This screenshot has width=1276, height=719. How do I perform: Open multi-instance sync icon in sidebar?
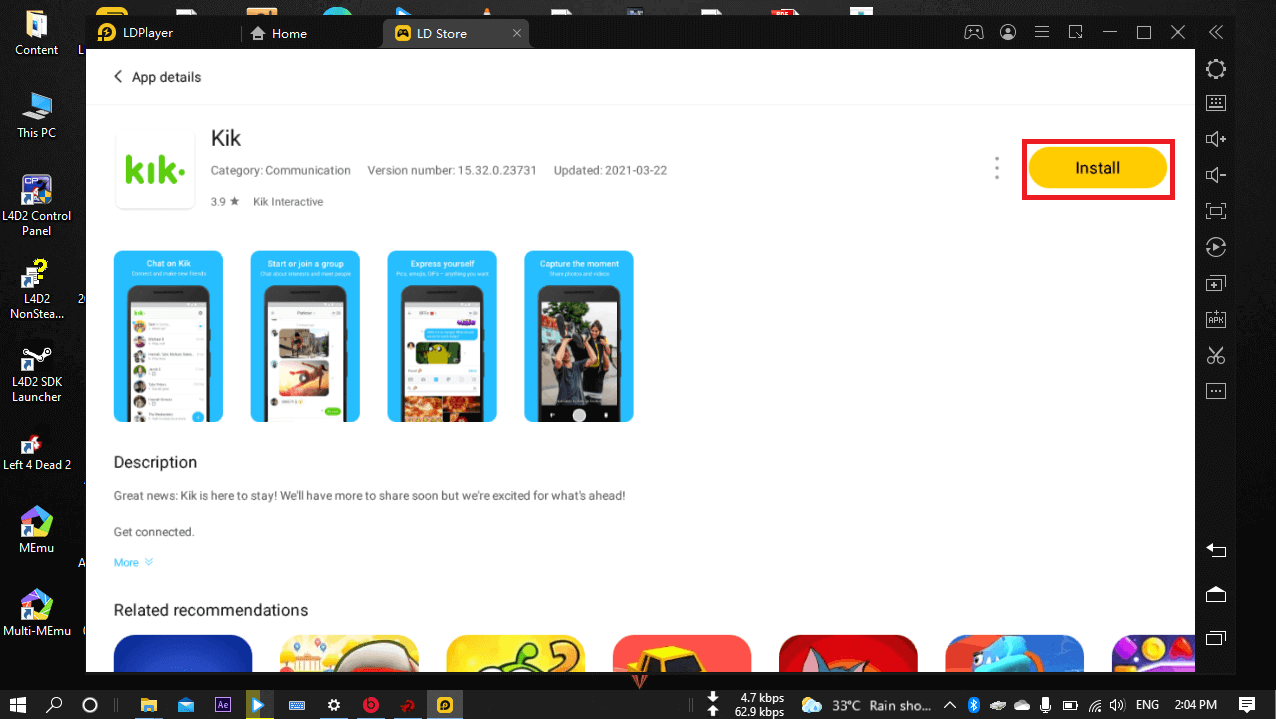click(x=1216, y=283)
